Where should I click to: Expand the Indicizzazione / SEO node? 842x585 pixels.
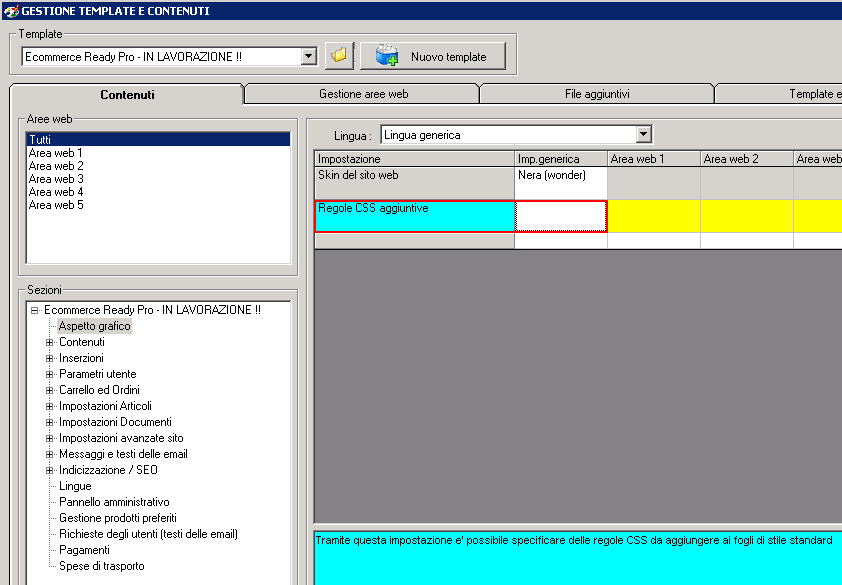[x=49, y=470]
